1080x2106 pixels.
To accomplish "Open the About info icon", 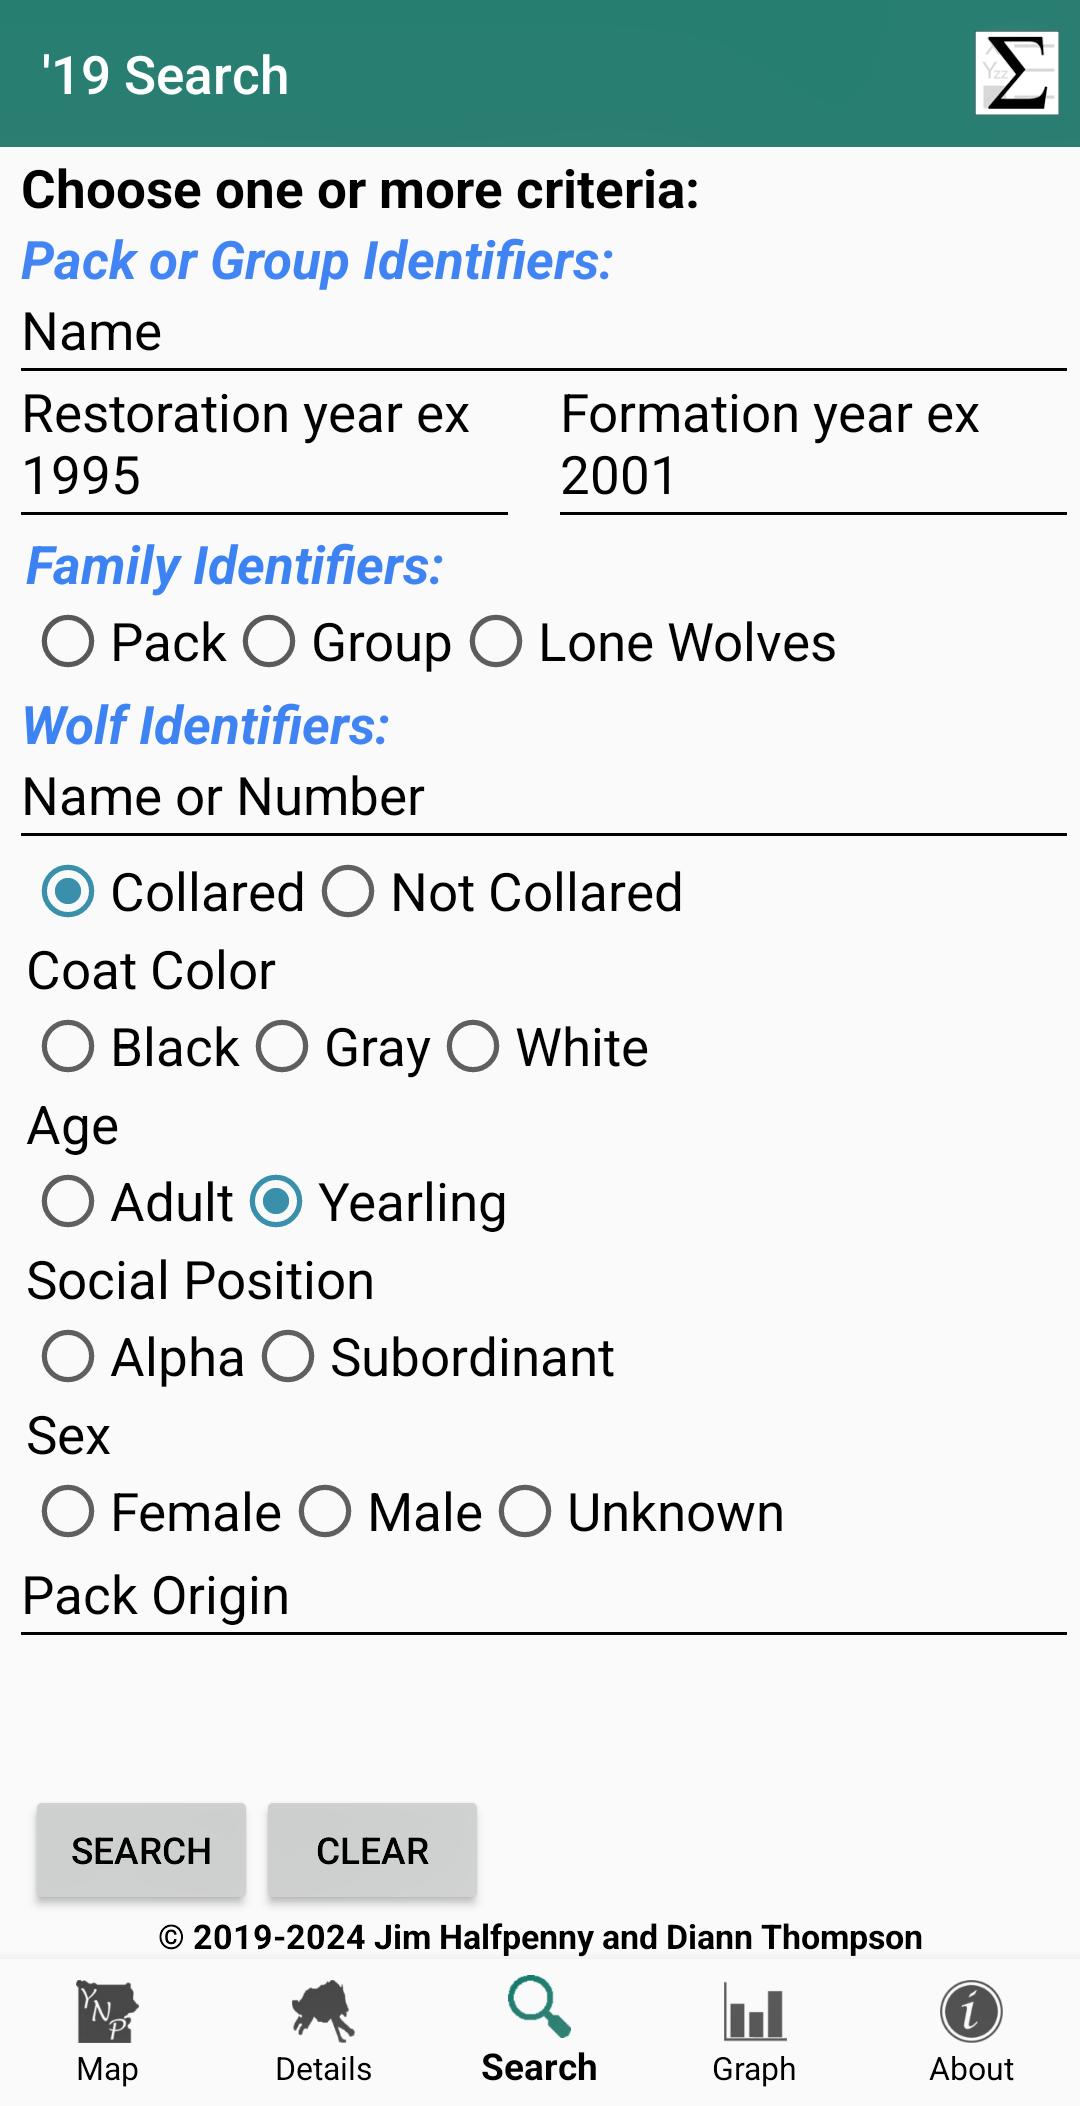I will point(971,2012).
